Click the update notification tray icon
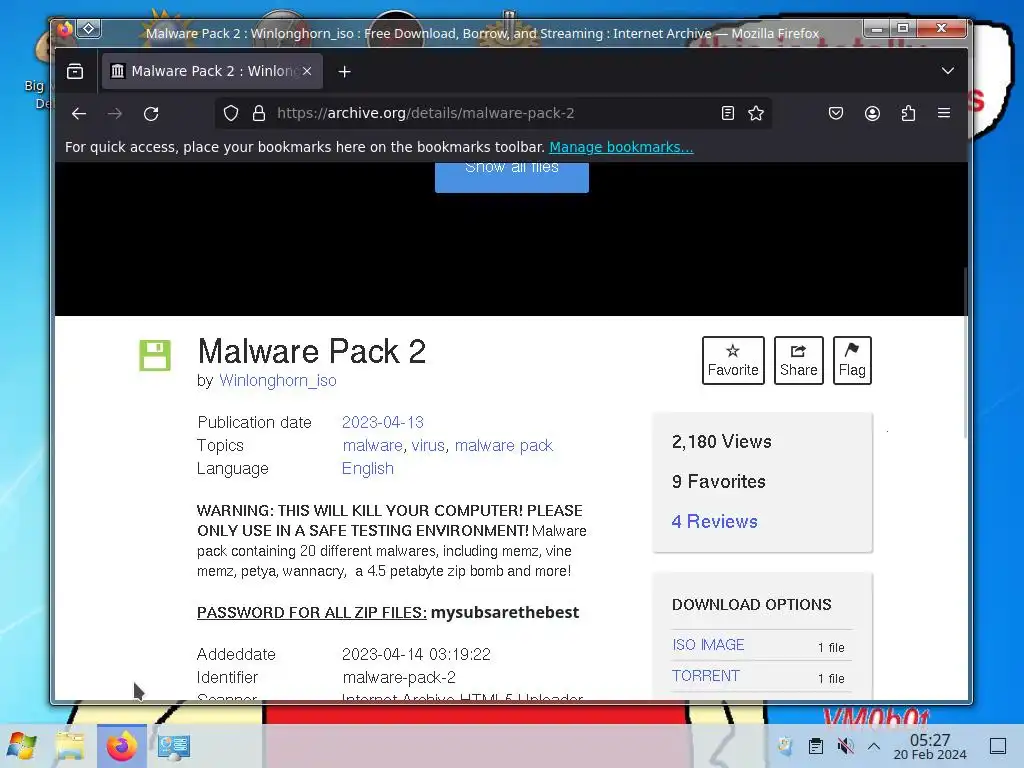 pyautogui.click(x=785, y=746)
